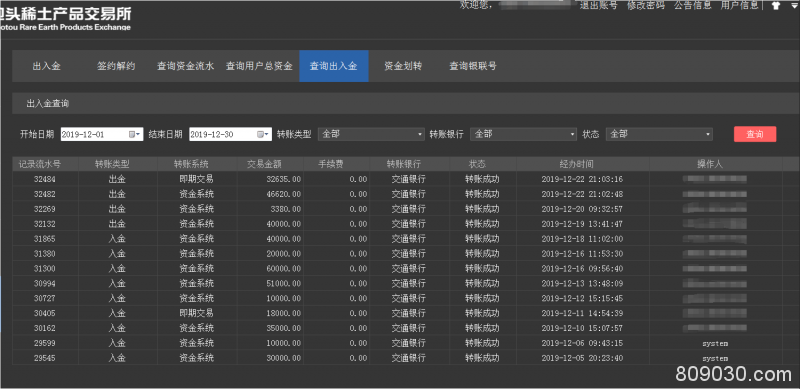This screenshot has width=800, height=389.
Task: Click timestamp 2019-12-20 09:32:57
Action: 582,209
